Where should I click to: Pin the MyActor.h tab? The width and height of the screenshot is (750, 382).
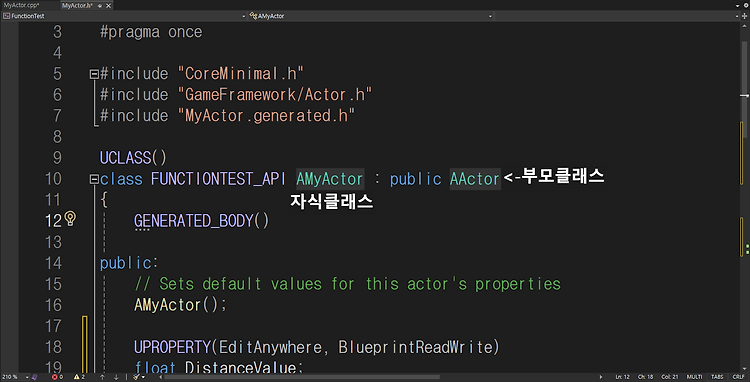coord(100,6)
